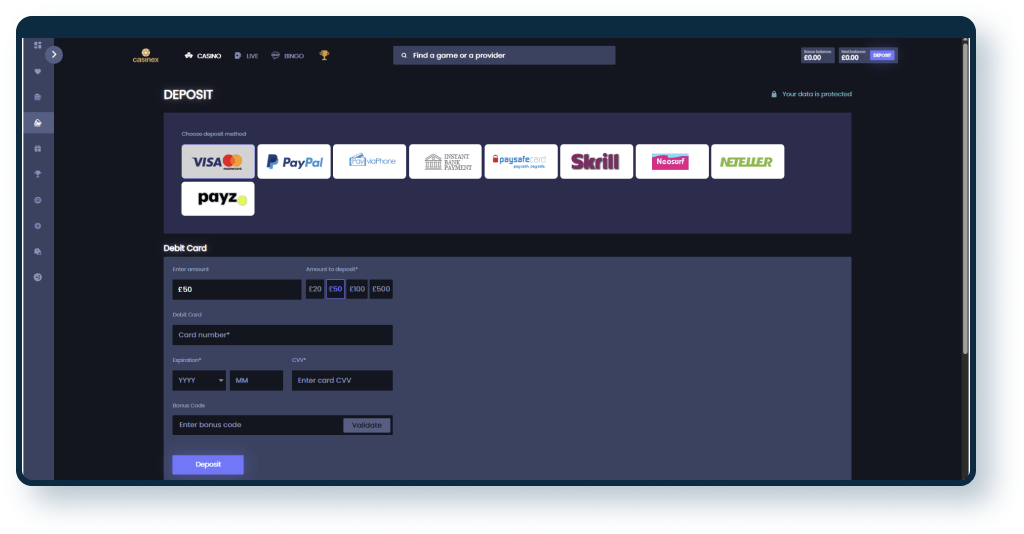Click the purple Deposit submit button
The width and height of the screenshot is (1024, 534).
click(x=208, y=464)
